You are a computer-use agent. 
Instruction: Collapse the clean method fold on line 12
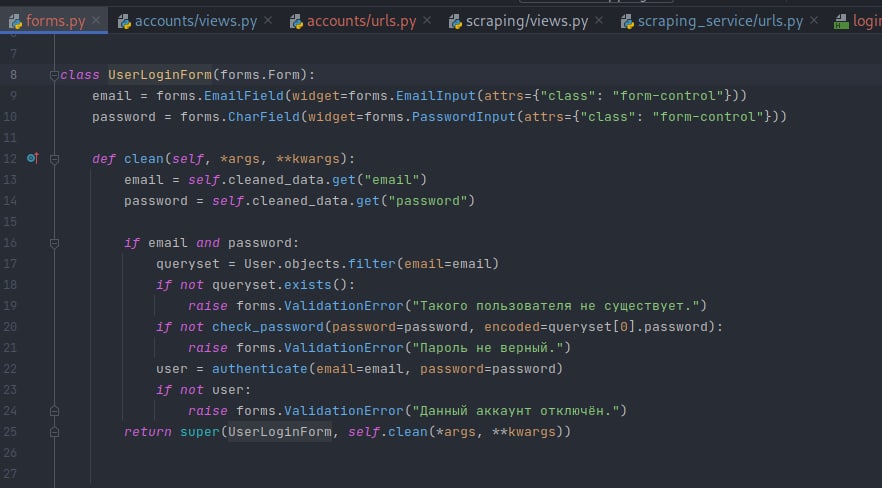(55, 159)
